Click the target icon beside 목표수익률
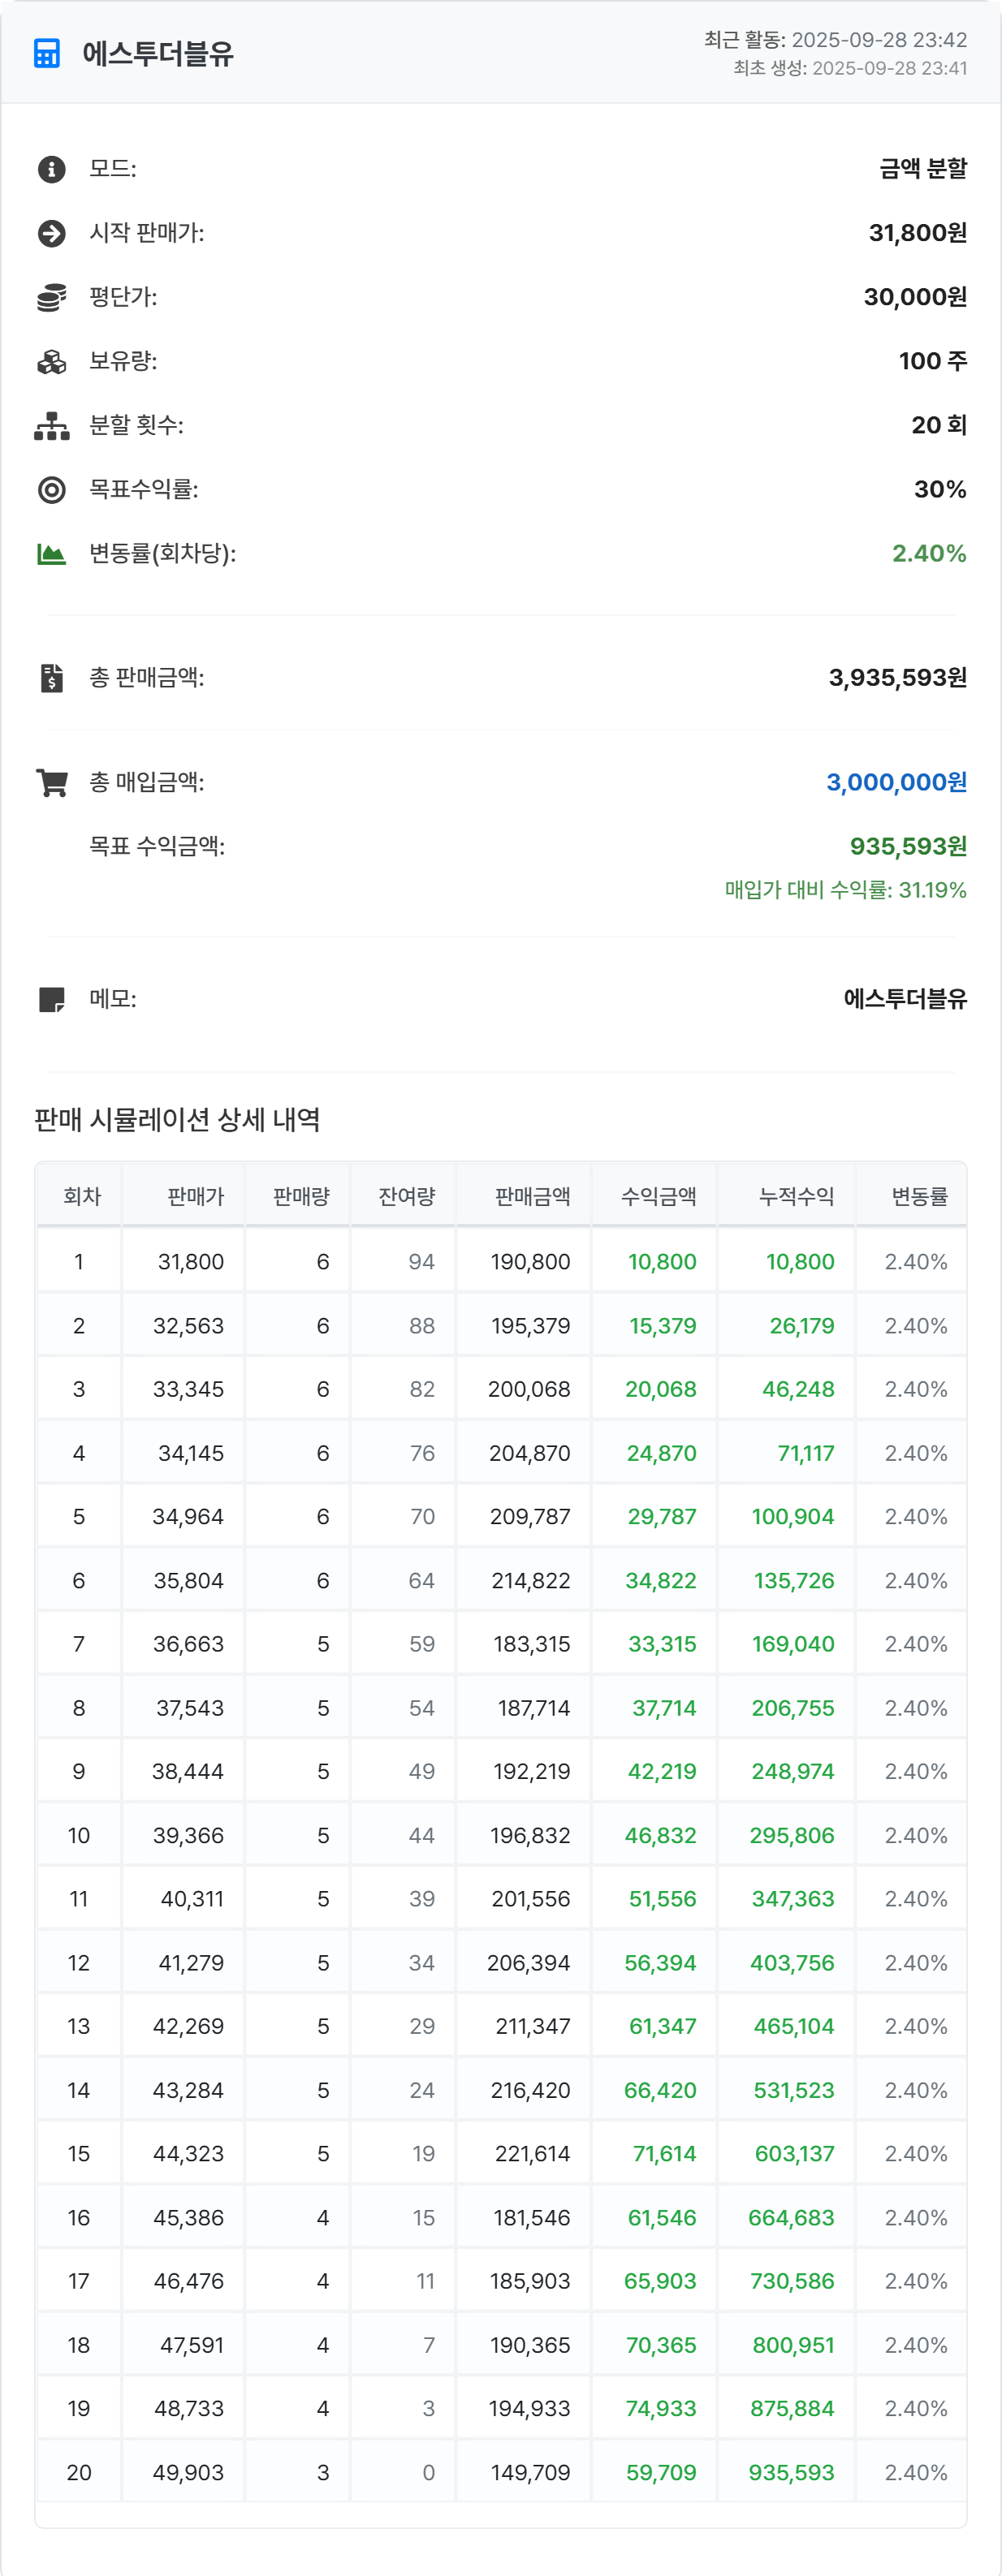Image resolution: width=1002 pixels, height=2576 pixels. (x=51, y=490)
